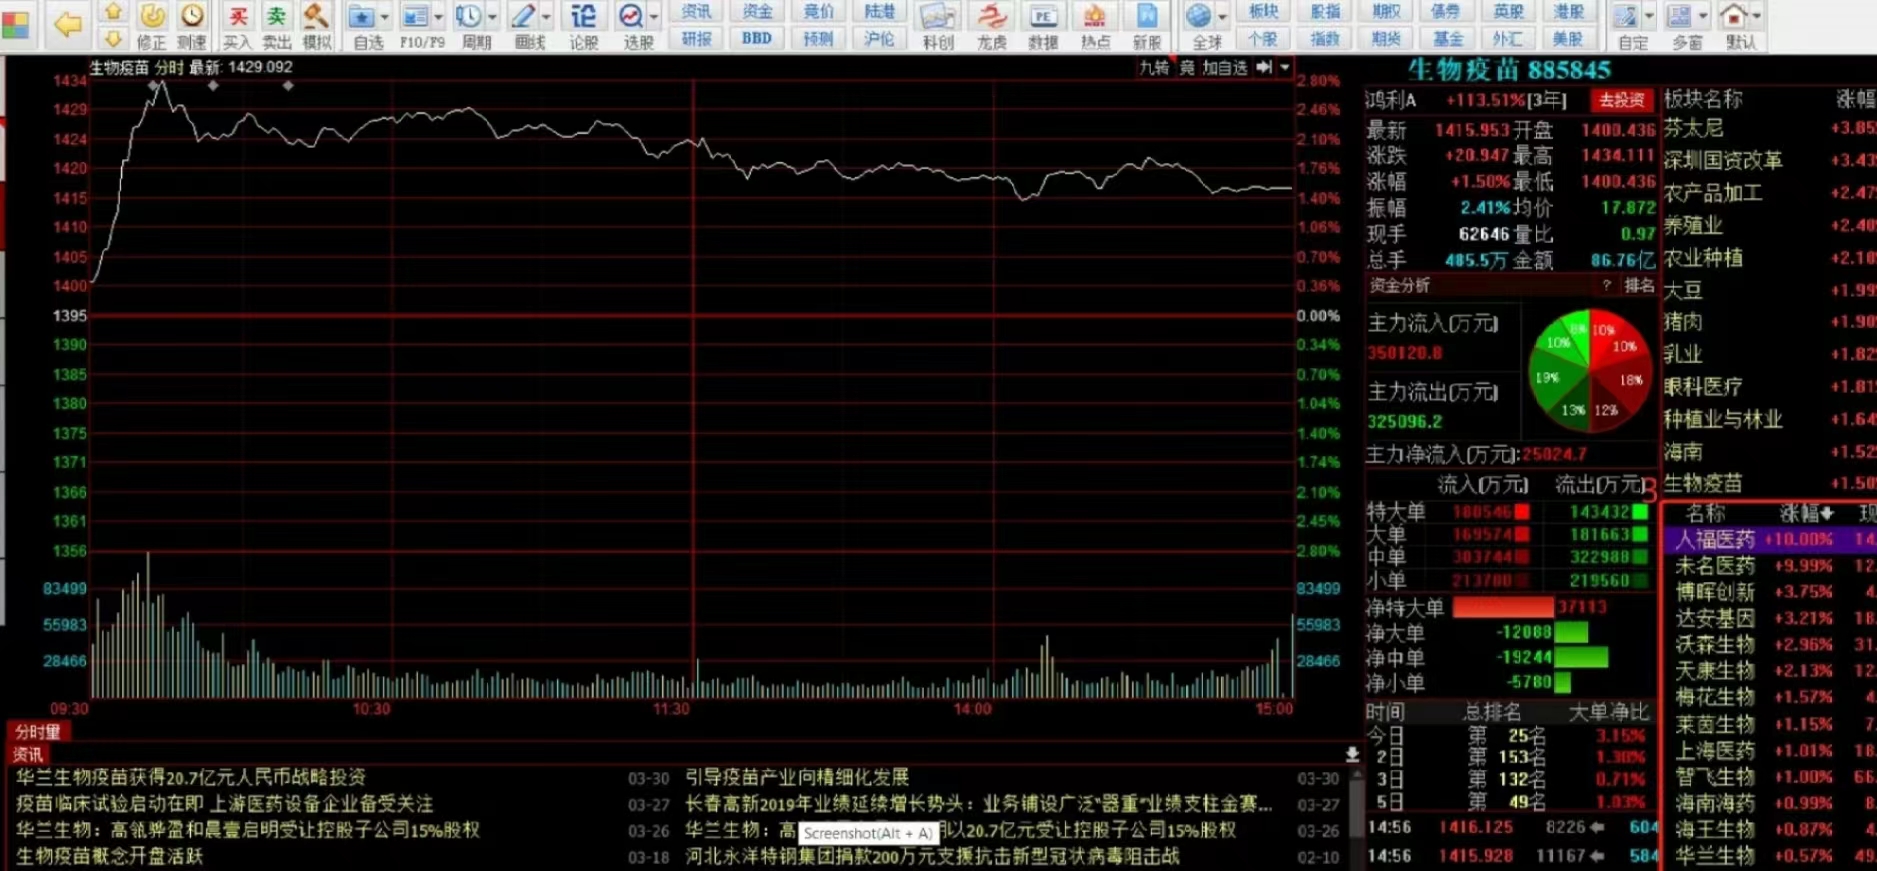Screen dimensions: 1877x871
Task: Expand the 自定 dropdown arrow
Action: pos(1649,17)
